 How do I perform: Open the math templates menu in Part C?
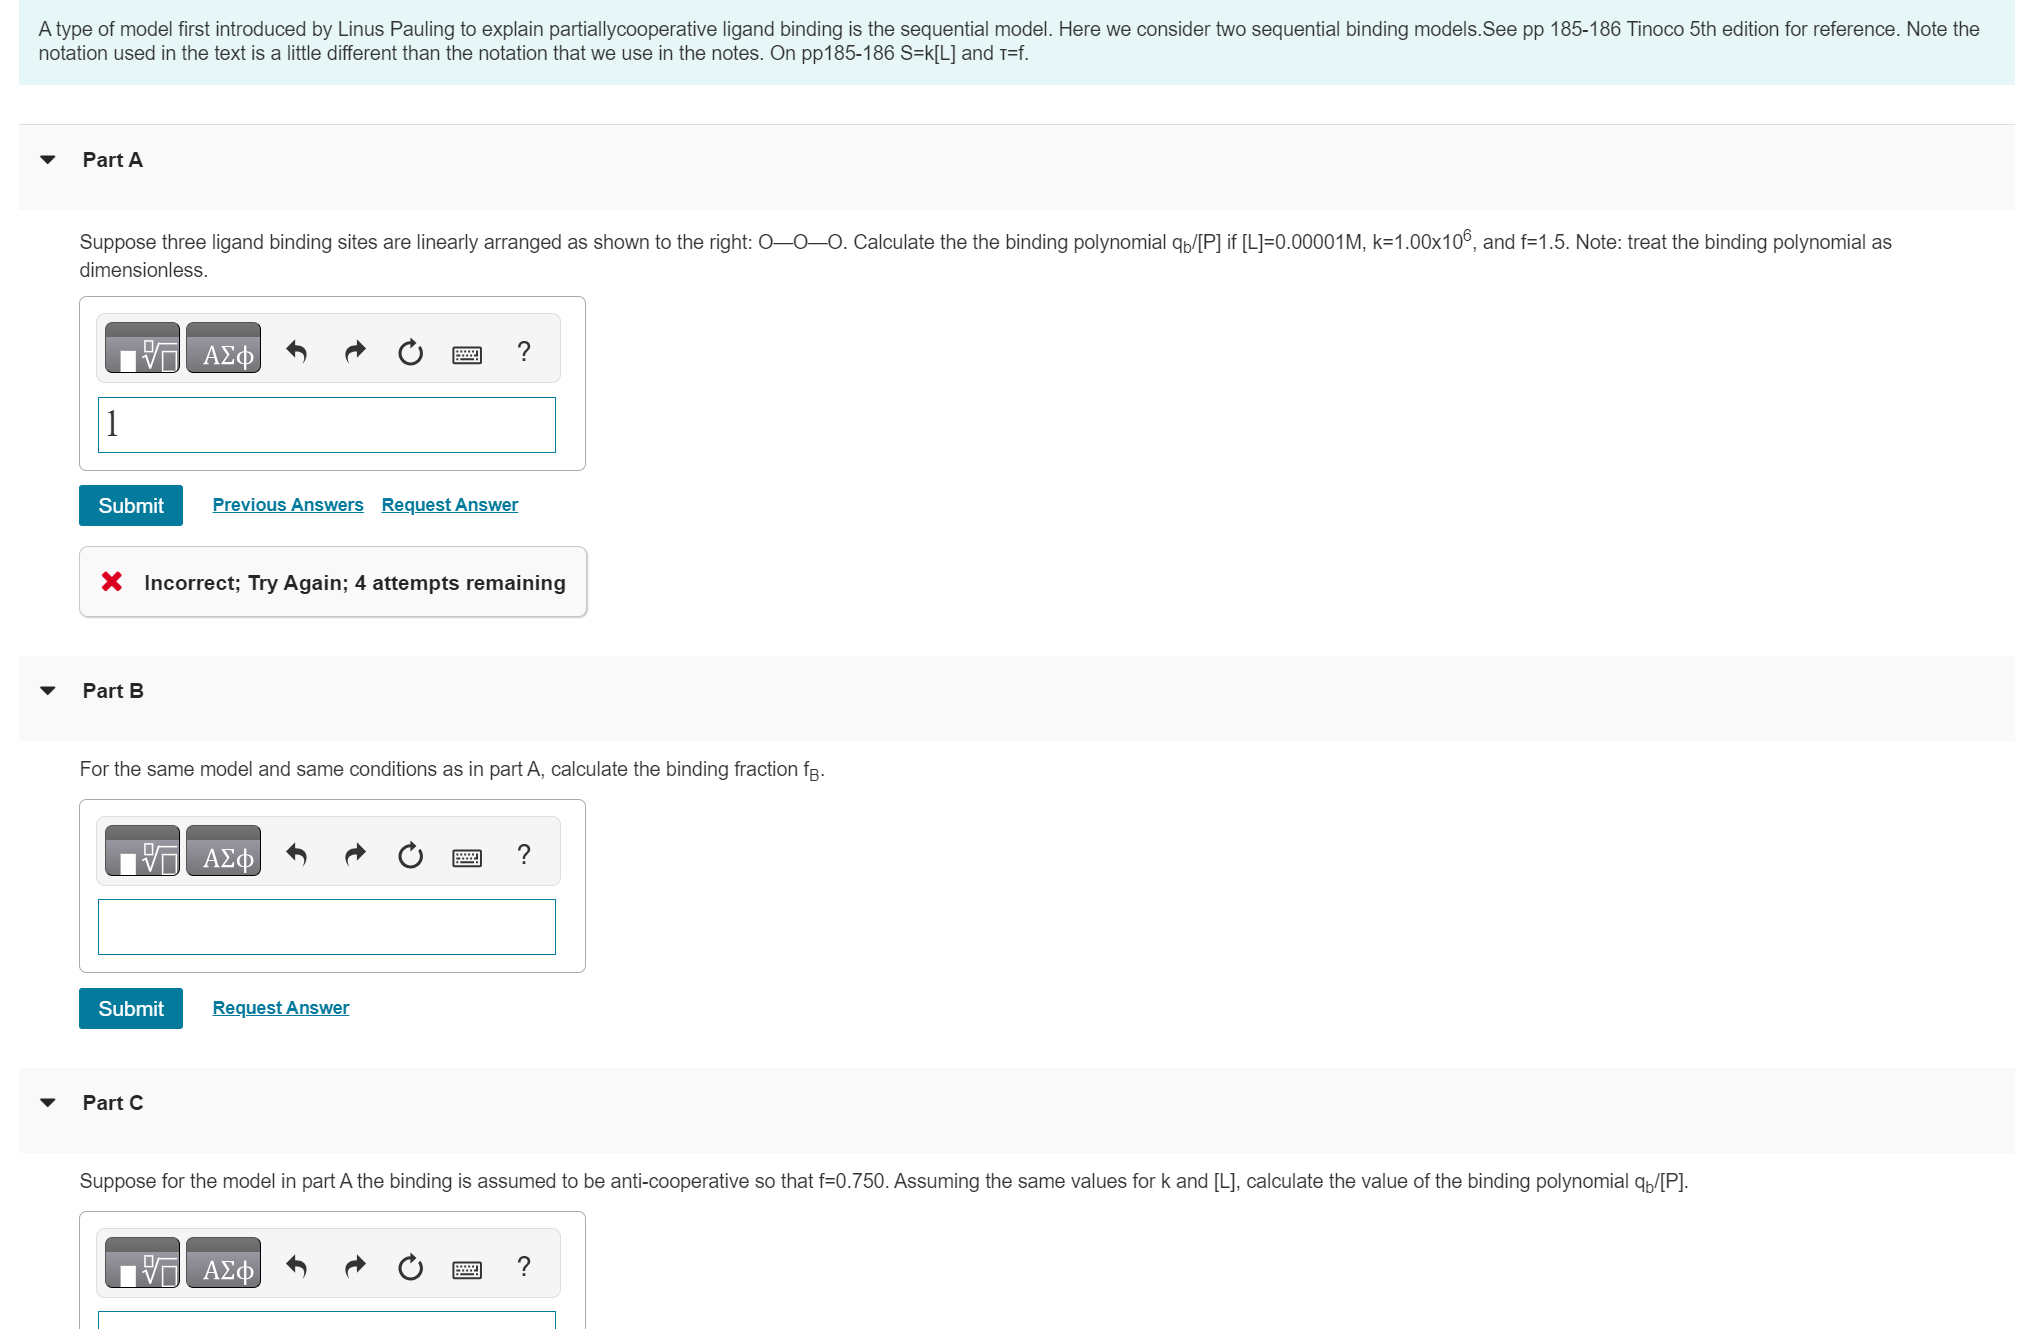[141, 1264]
